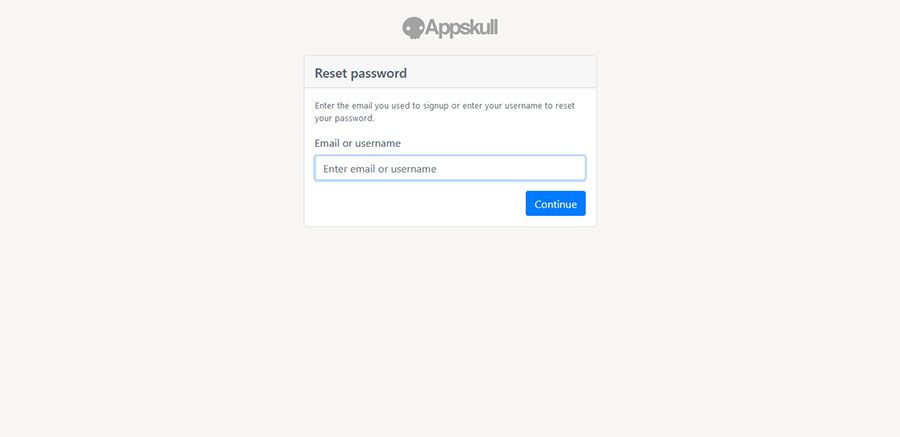Click 'your password.' on the instruction's second line
Screen dimensions: 900x437
tap(344, 118)
